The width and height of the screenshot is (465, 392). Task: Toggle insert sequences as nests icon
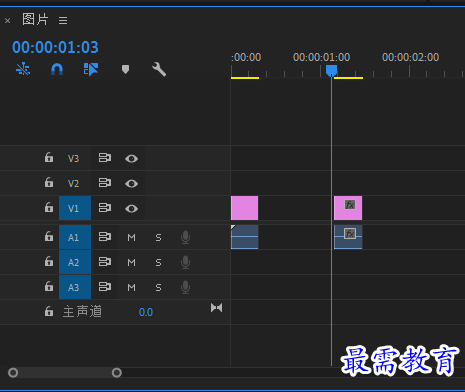(x=23, y=69)
